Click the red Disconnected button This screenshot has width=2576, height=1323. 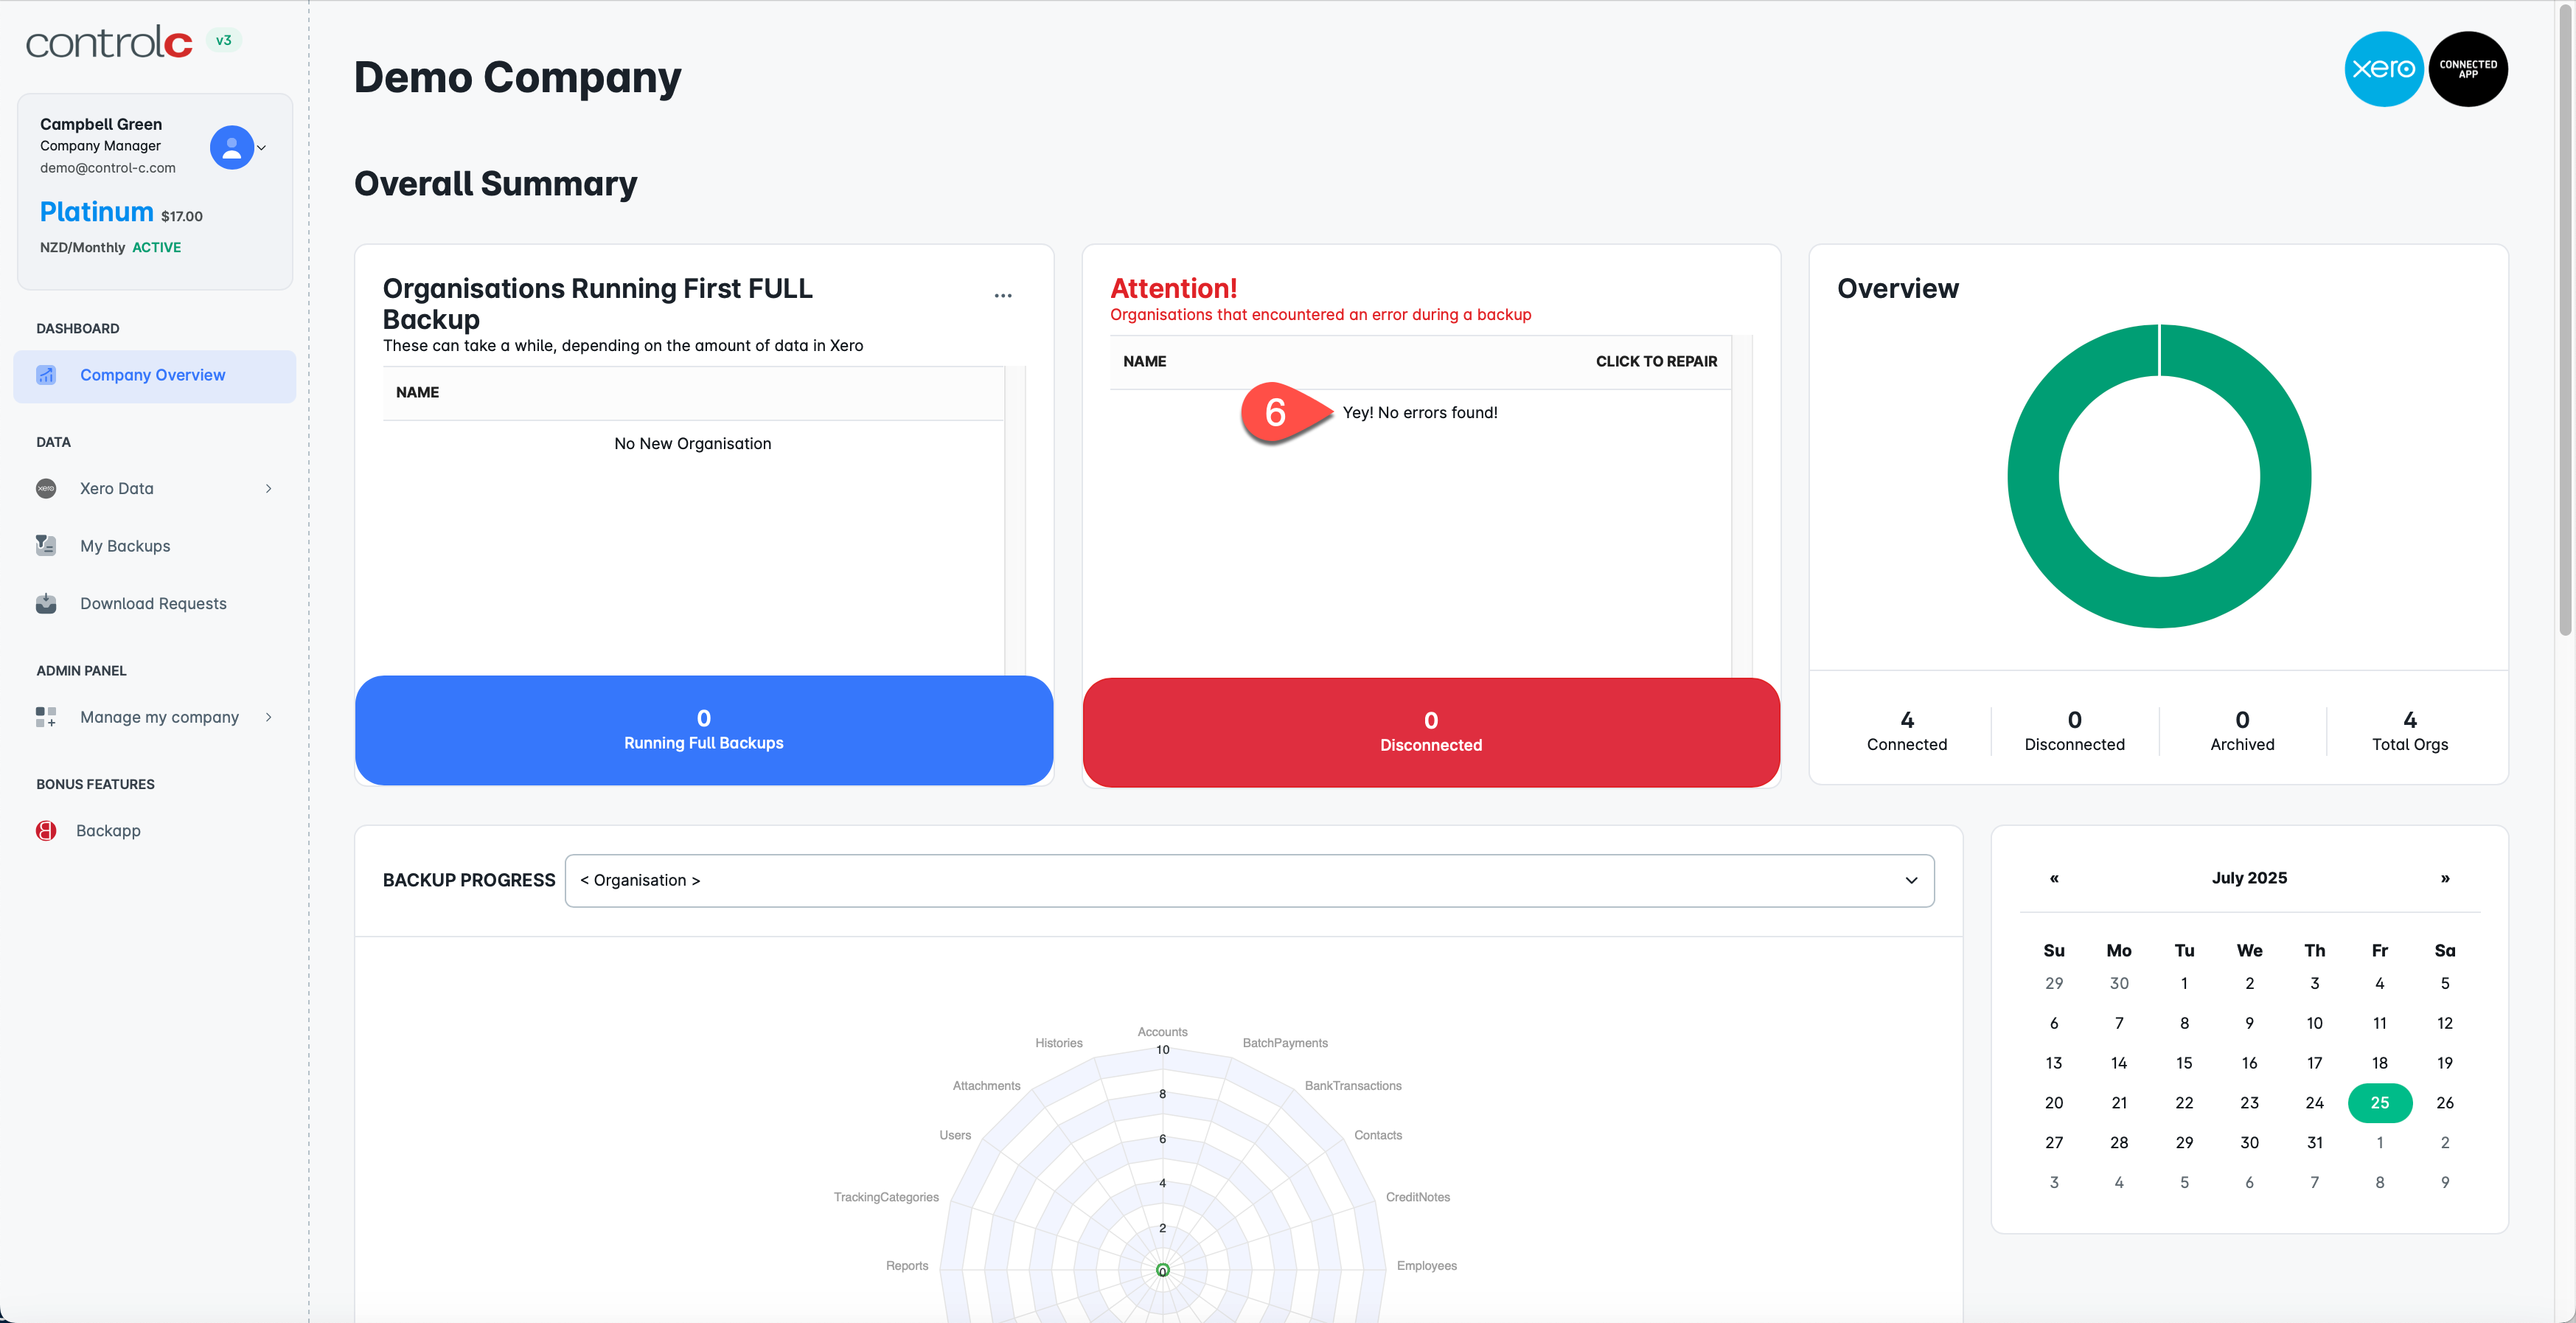(1431, 732)
